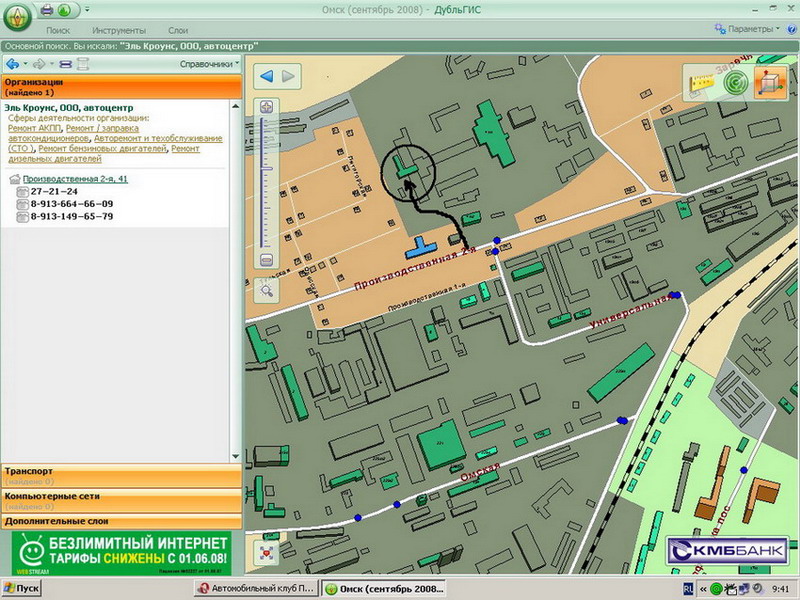The width and height of the screenshot is (800, 600).
Task: Go to previous map view arrow
Action: [x=266, y=76]
